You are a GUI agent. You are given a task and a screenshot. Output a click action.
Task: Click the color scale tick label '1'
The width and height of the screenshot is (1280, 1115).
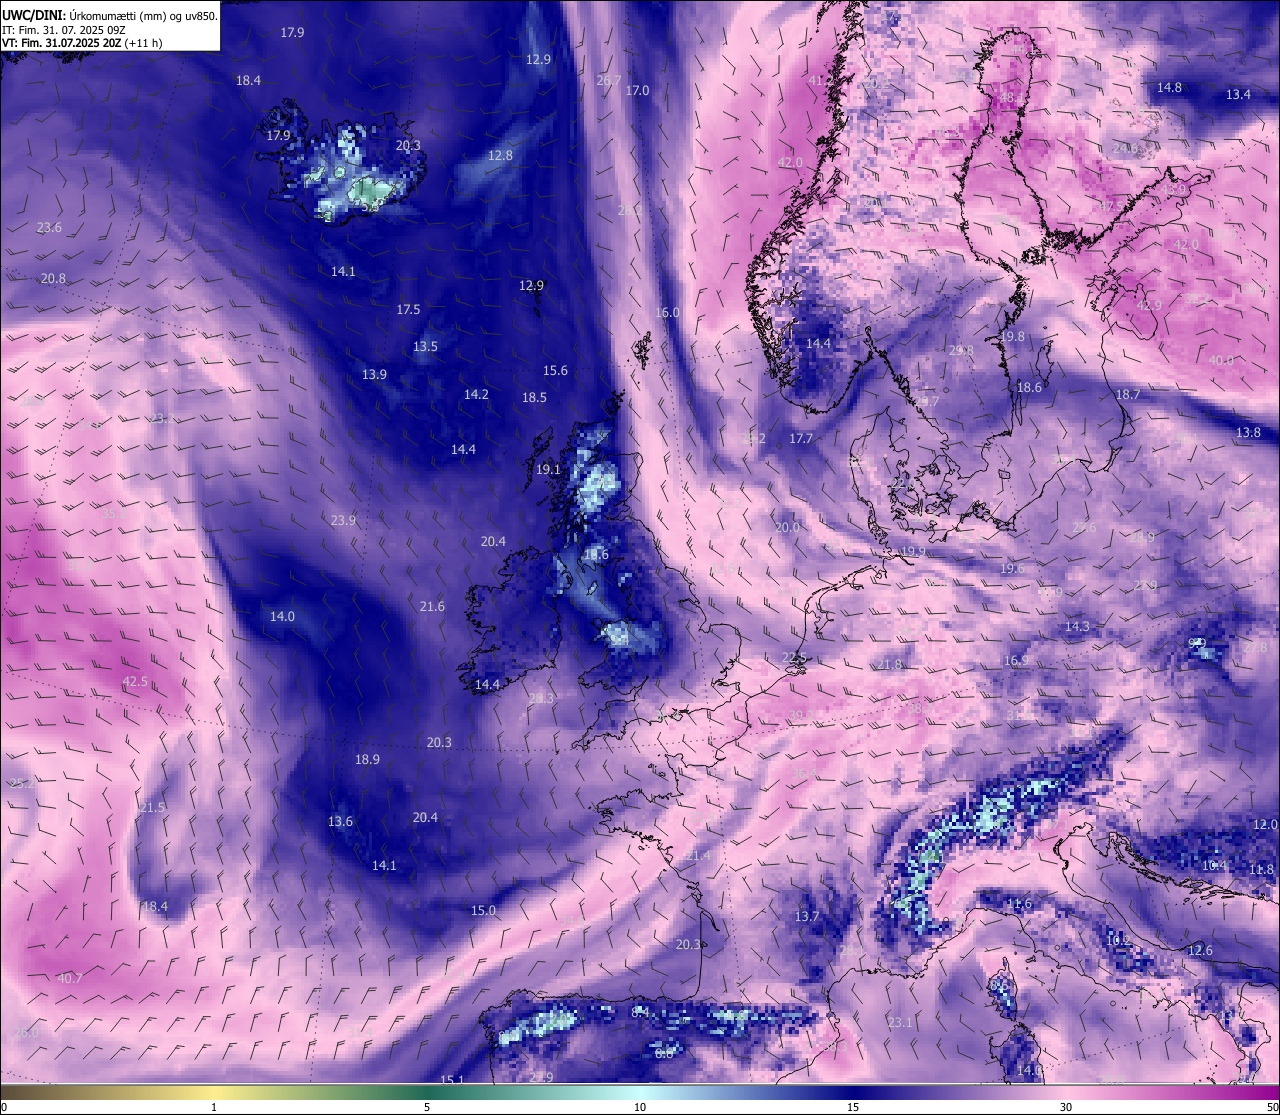(214, 1107)
